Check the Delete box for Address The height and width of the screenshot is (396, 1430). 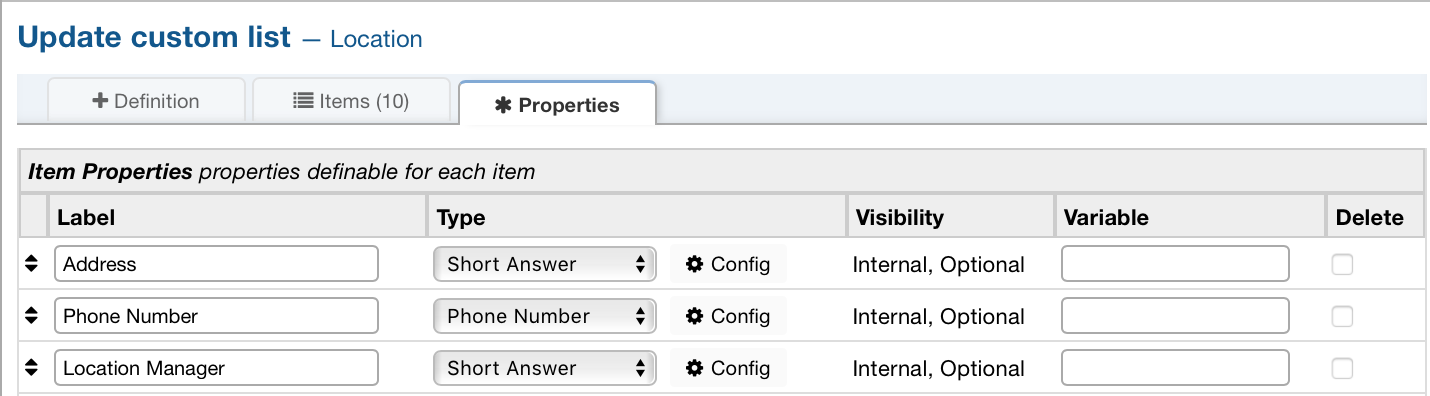tap(1342, 264)
